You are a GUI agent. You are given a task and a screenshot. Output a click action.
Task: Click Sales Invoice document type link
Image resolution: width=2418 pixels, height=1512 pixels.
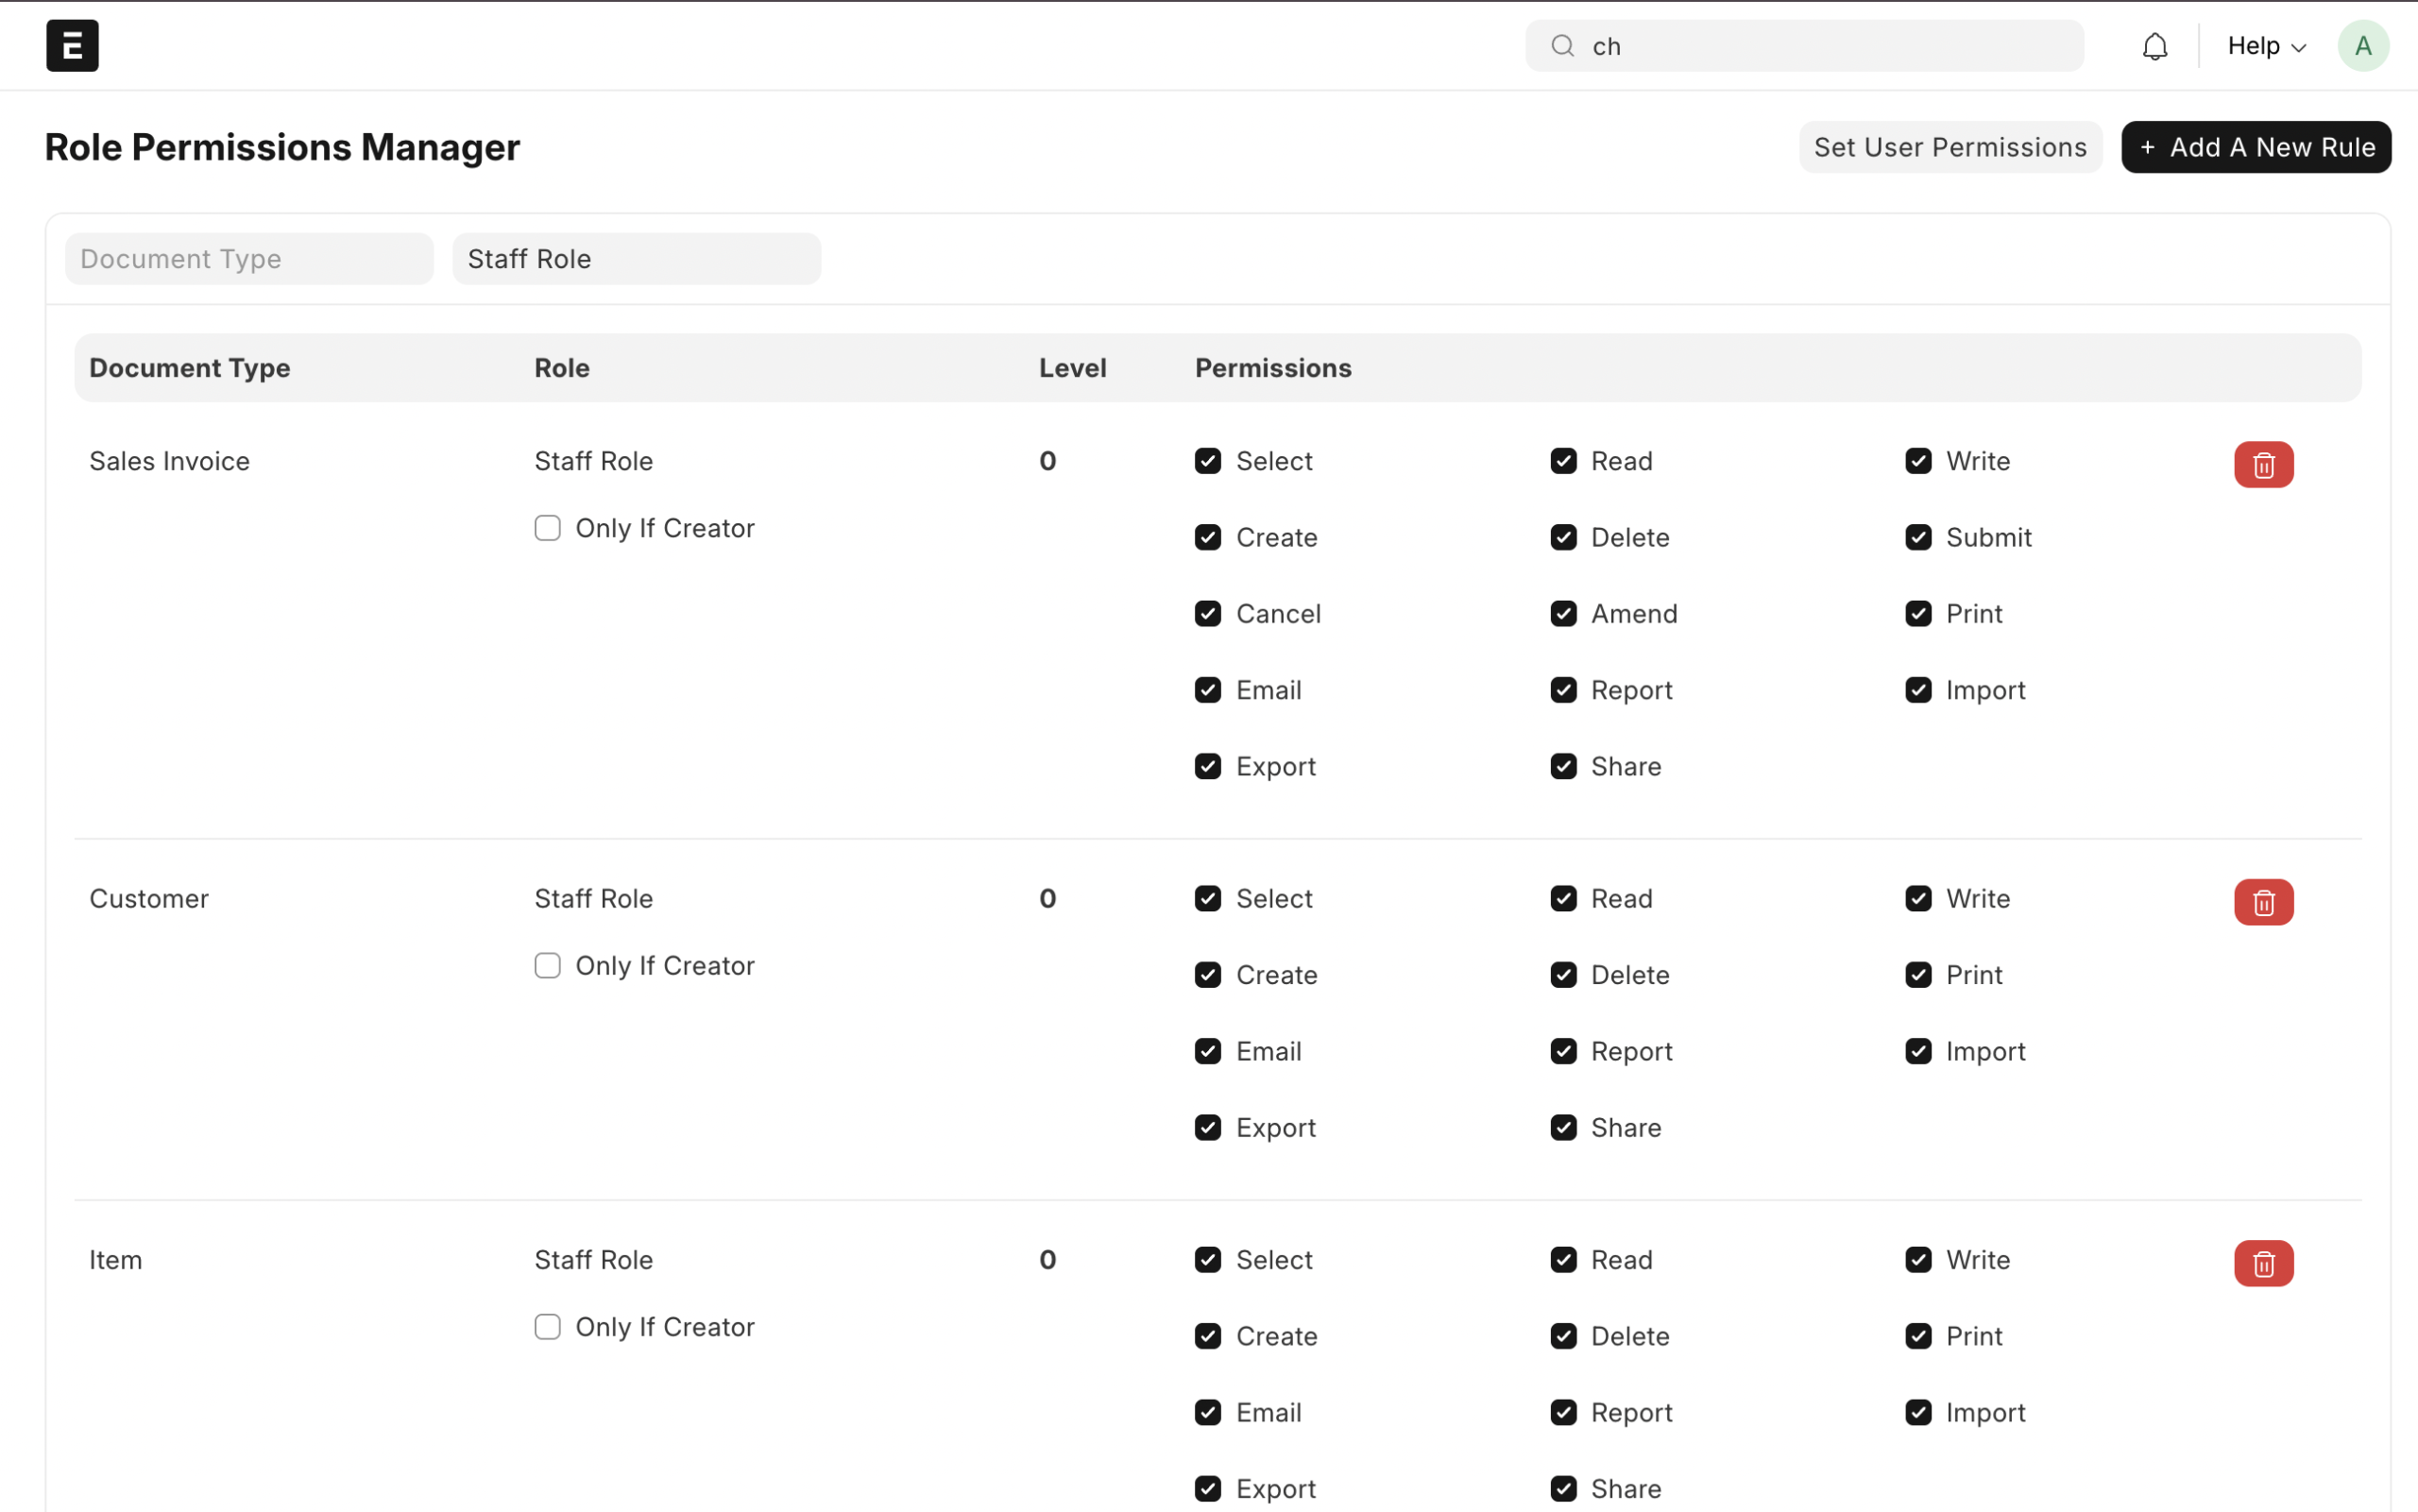[x=169, y=461]
